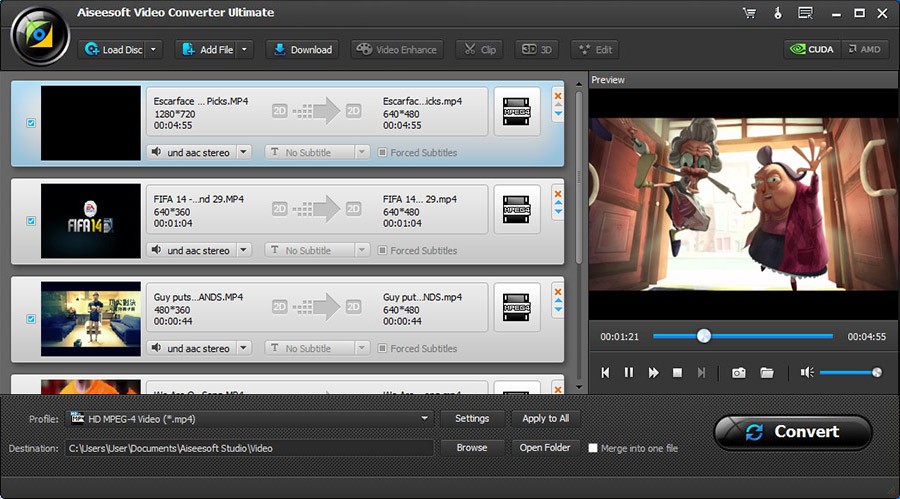Select the FIFA 14 video thumbnail
The width and height of the screenshot is (900, 499).
91,221
